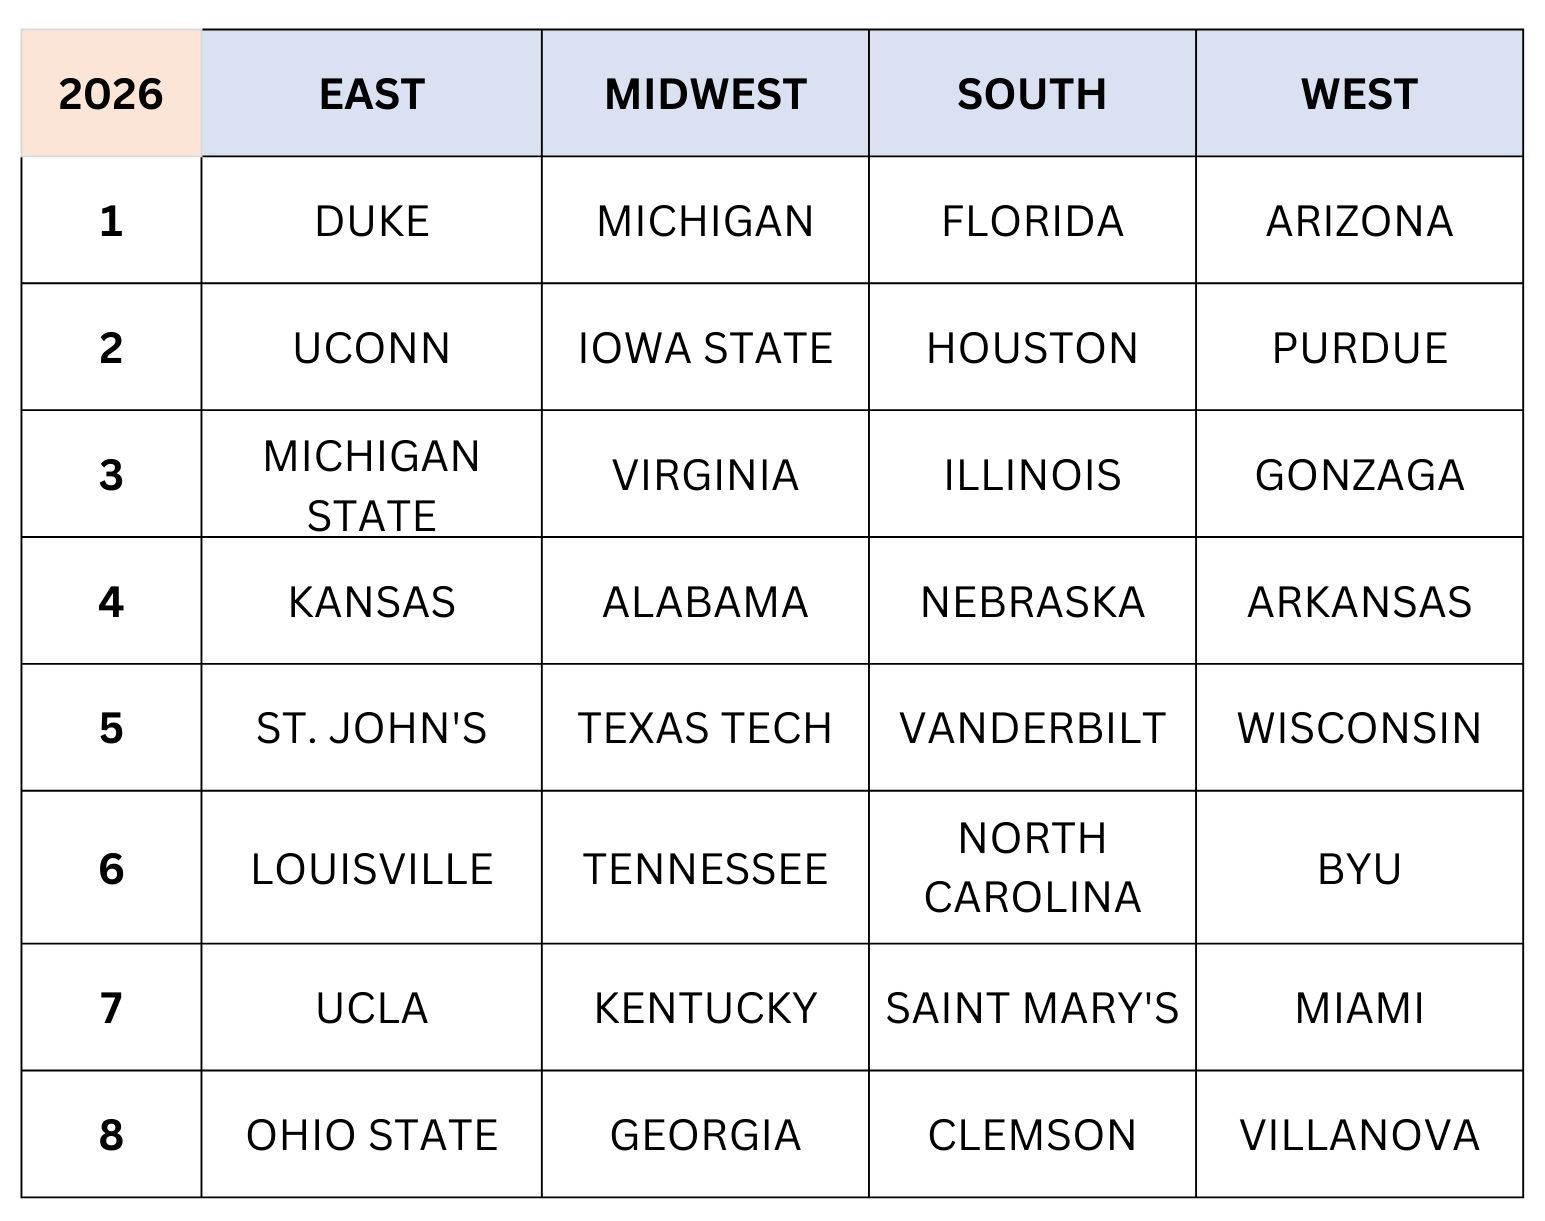1545x1221 pixels.
Task: Click the SOUTH column header
Action: tap(1032, 94)
